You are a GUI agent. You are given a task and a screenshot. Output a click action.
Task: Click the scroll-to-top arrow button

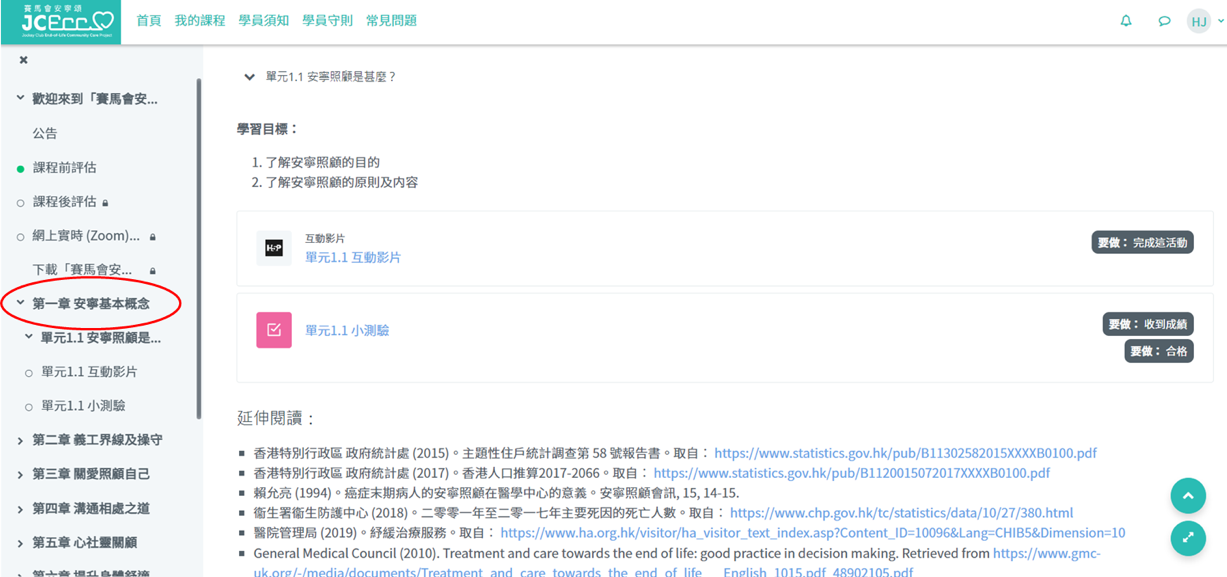pos(1188,496)
